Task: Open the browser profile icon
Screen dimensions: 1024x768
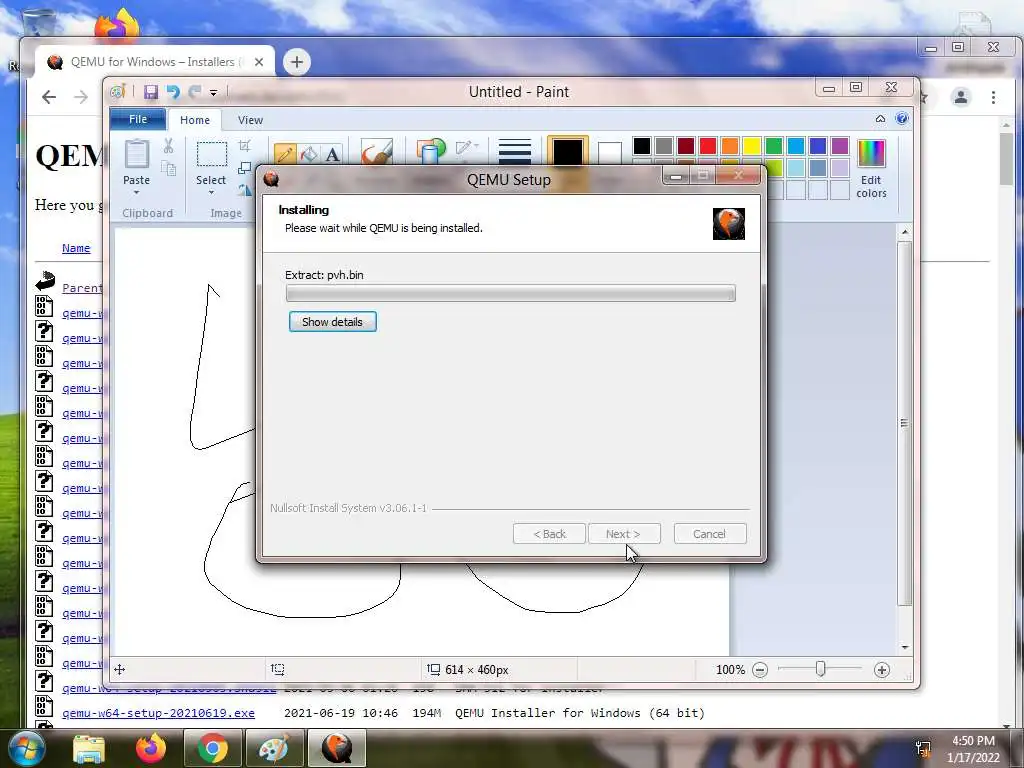Action: (x=961, y=97)
